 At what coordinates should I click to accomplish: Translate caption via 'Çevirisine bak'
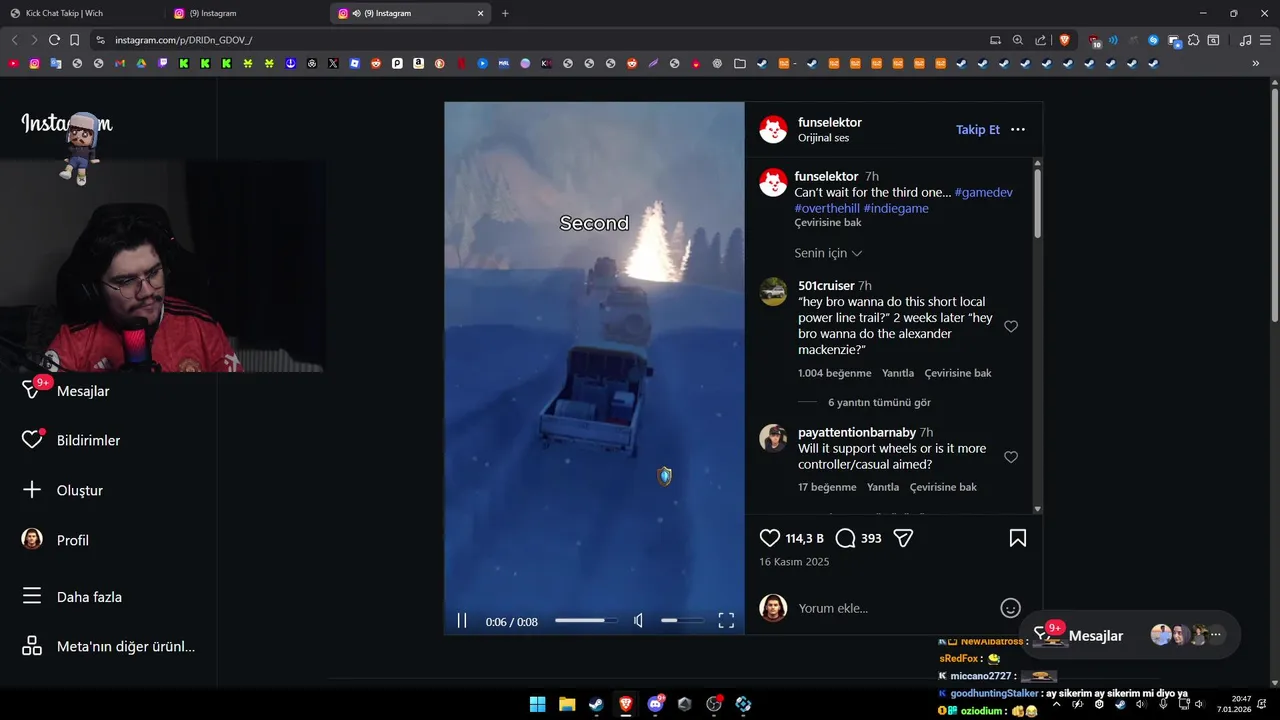(828, 223)
